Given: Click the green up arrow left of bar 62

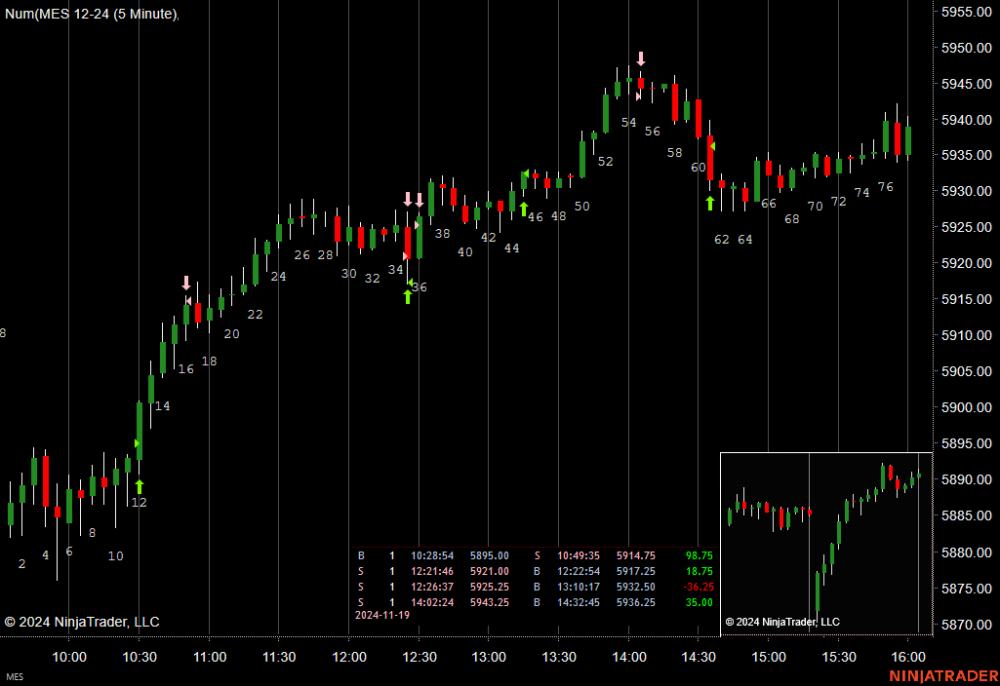Looking at the screenshot, I should coord(710,203).
